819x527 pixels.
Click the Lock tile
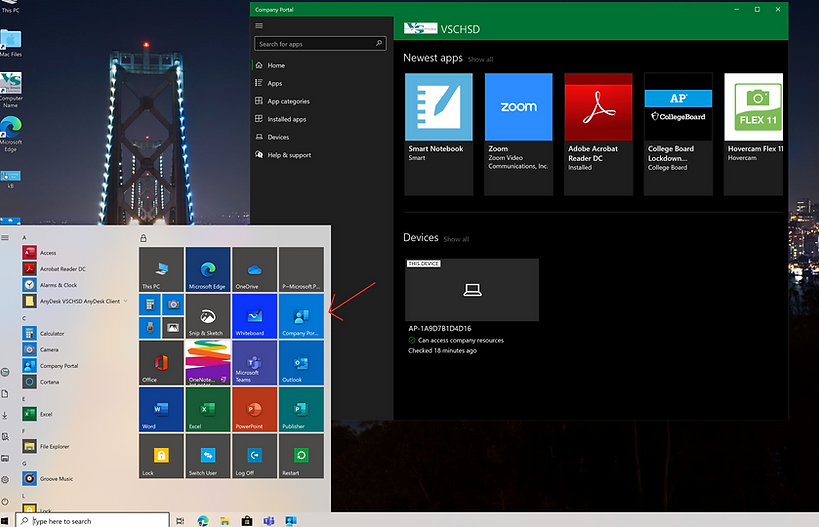161,456
